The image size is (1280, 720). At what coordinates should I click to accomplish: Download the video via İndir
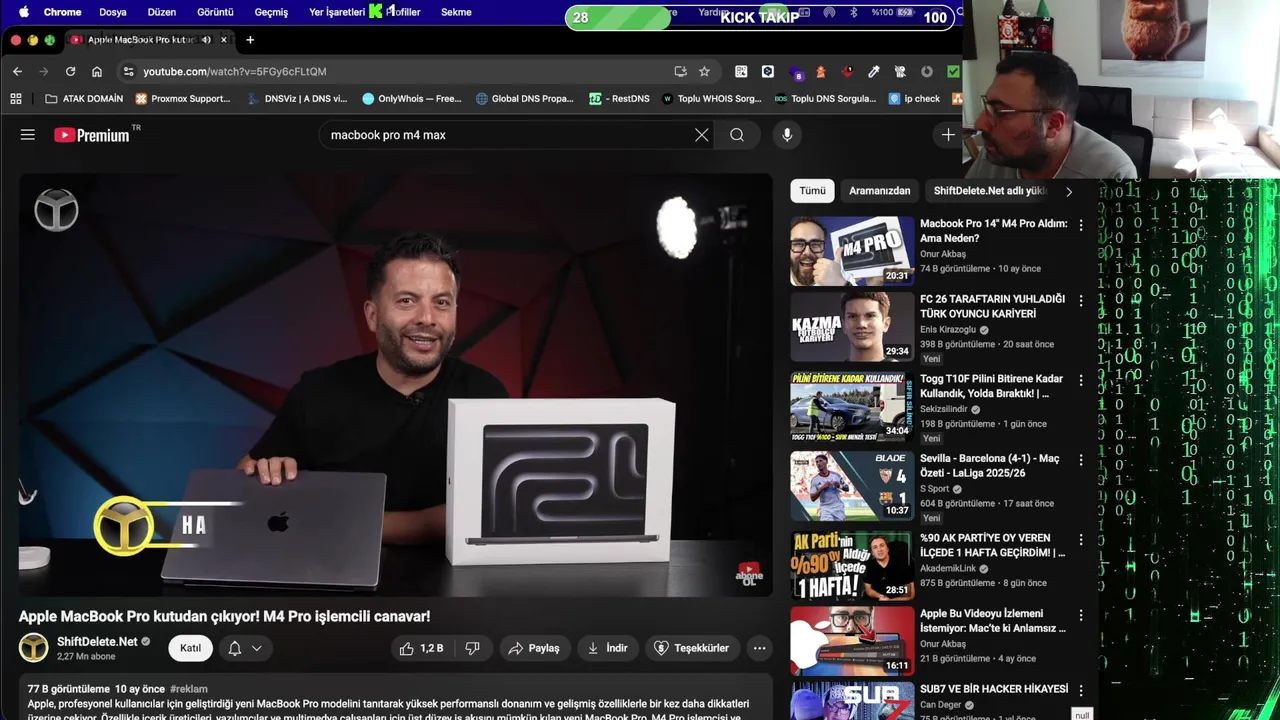[x=608, y=648]
